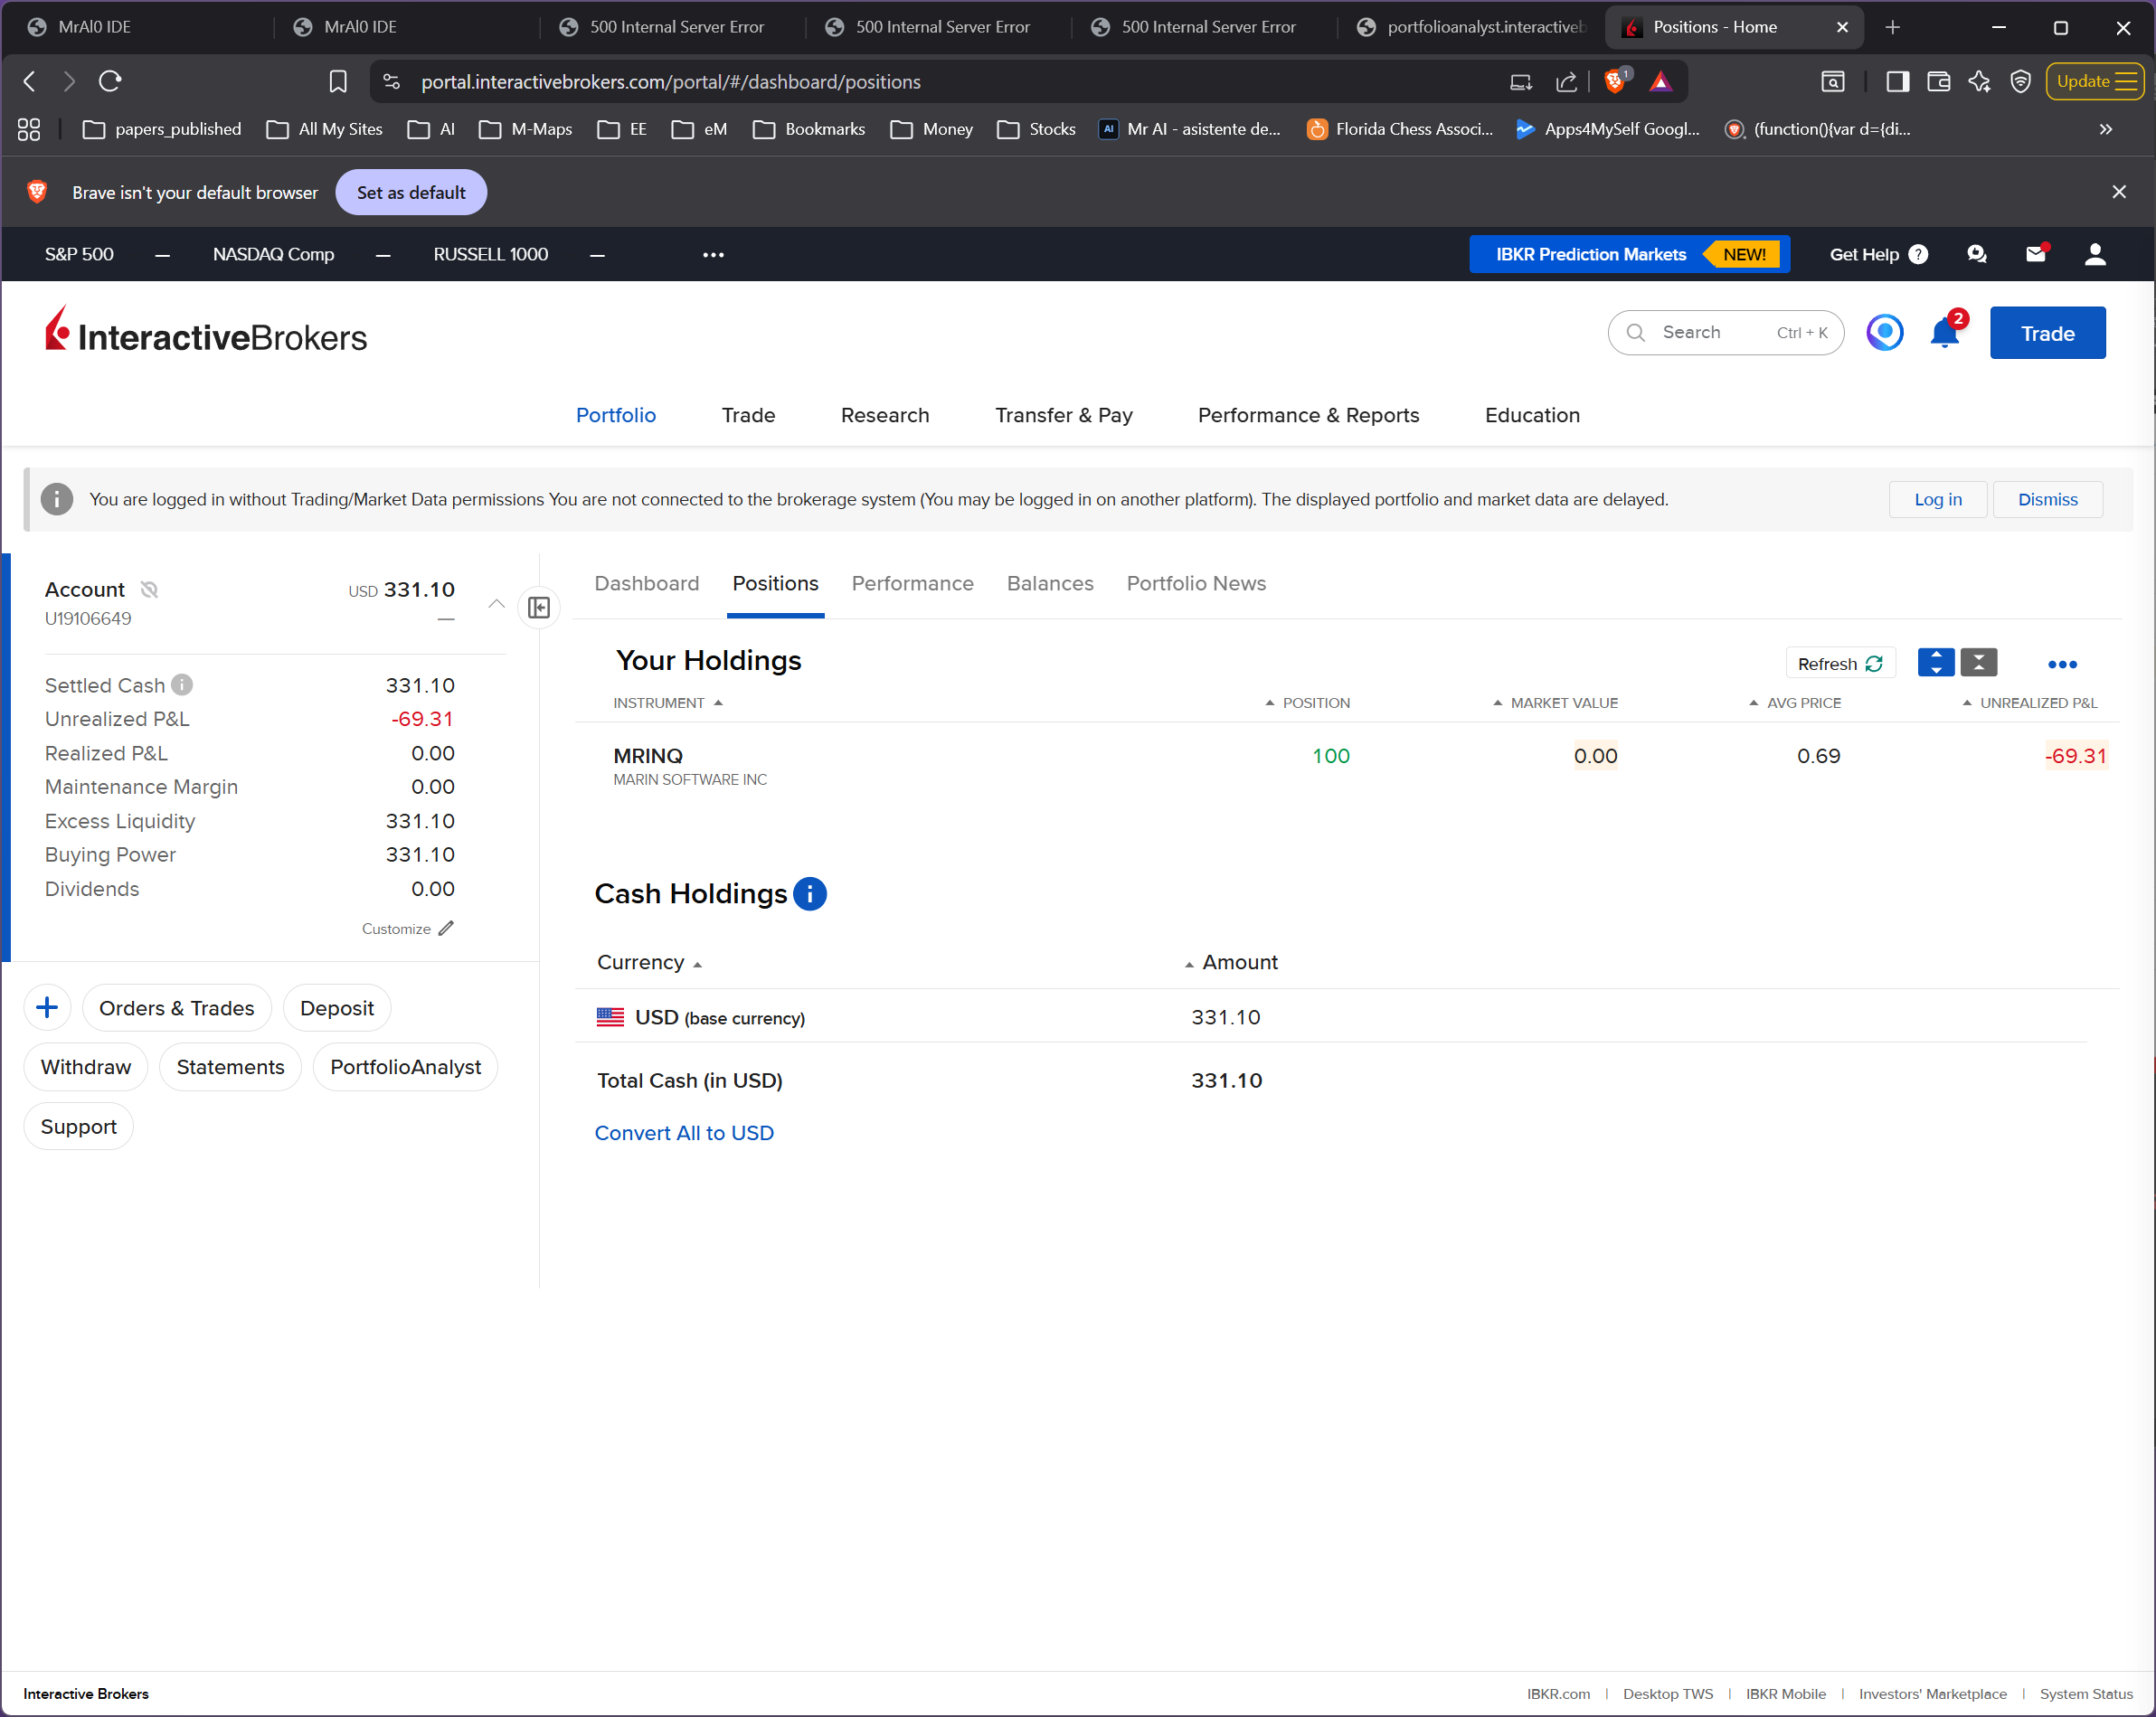
Task: Click the Get Help question mark
Action: click(1918, 254)
